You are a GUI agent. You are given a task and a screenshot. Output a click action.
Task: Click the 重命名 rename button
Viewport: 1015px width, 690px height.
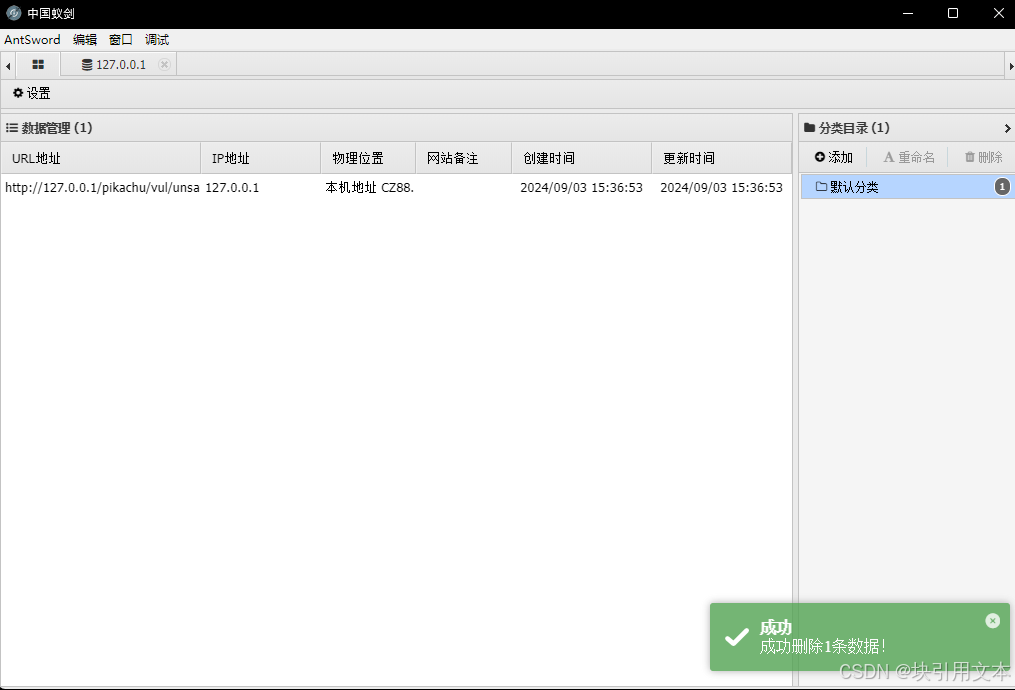909,157
